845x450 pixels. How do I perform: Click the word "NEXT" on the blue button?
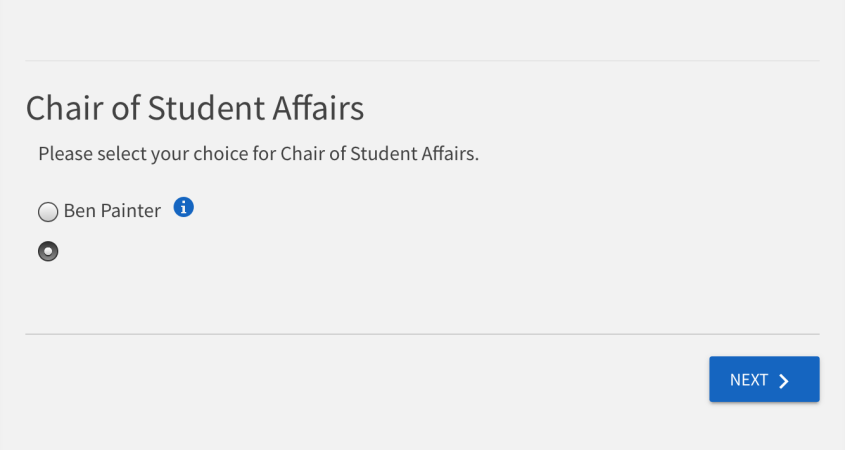pos(749,380)
